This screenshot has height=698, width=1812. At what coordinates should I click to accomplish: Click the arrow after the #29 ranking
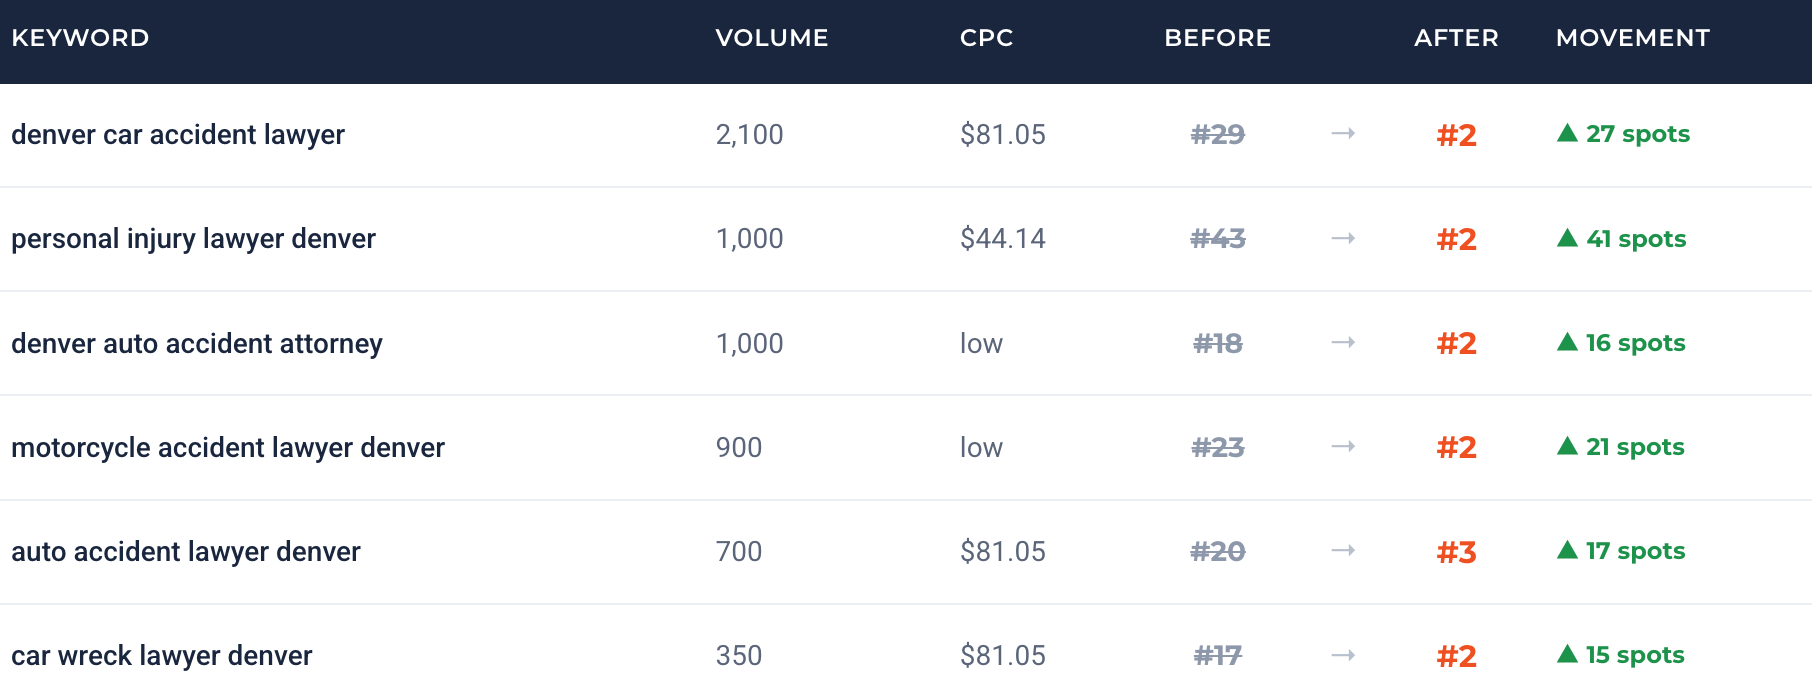[1343, 133]
